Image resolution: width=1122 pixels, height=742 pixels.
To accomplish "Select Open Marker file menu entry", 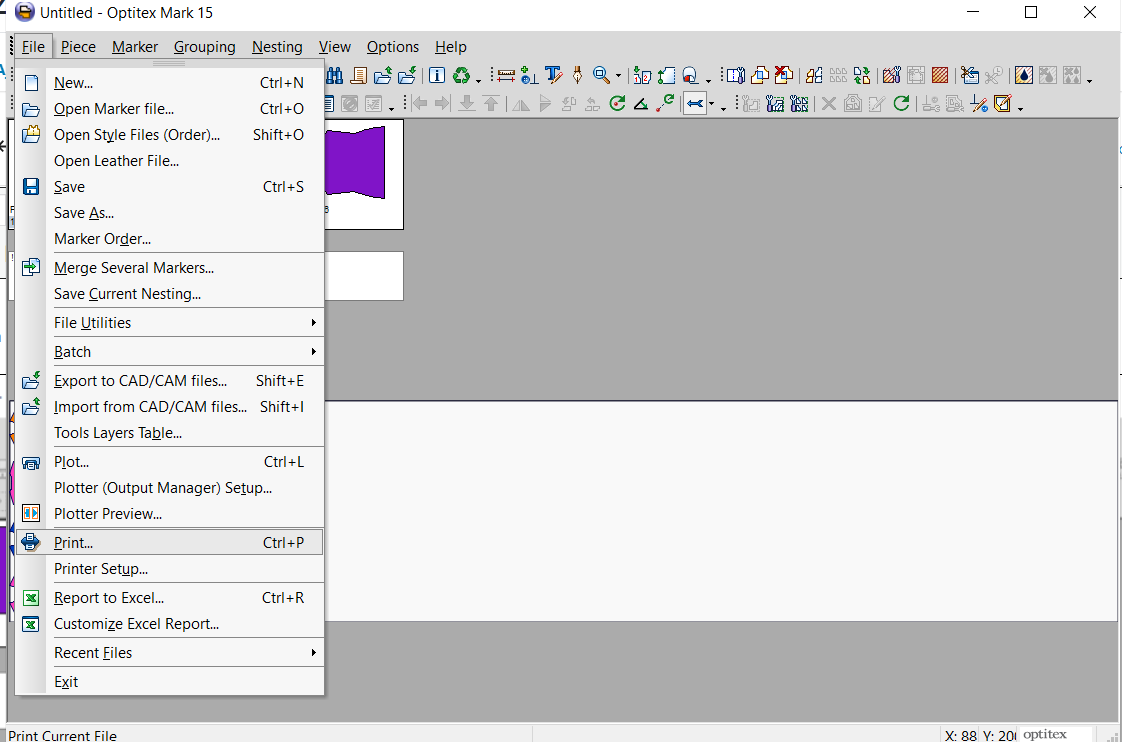I will [170, 109].
